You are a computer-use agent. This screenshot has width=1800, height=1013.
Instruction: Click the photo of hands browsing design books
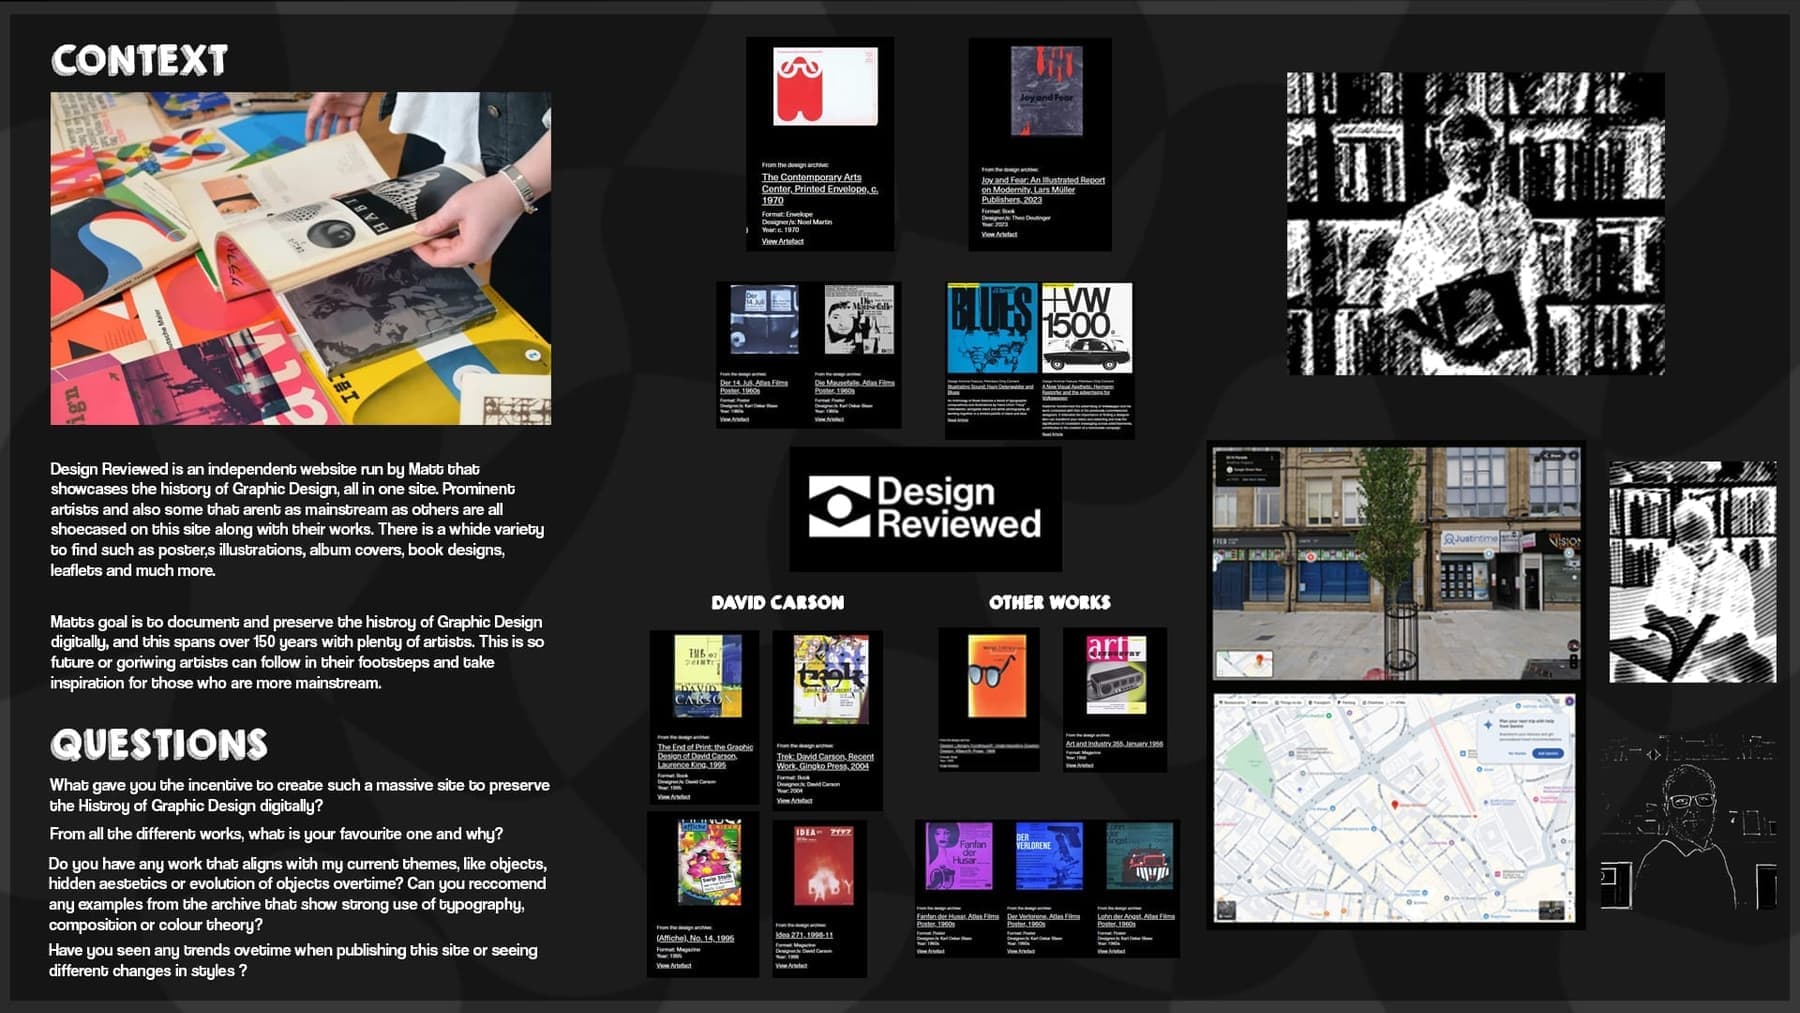pos(300,258)
